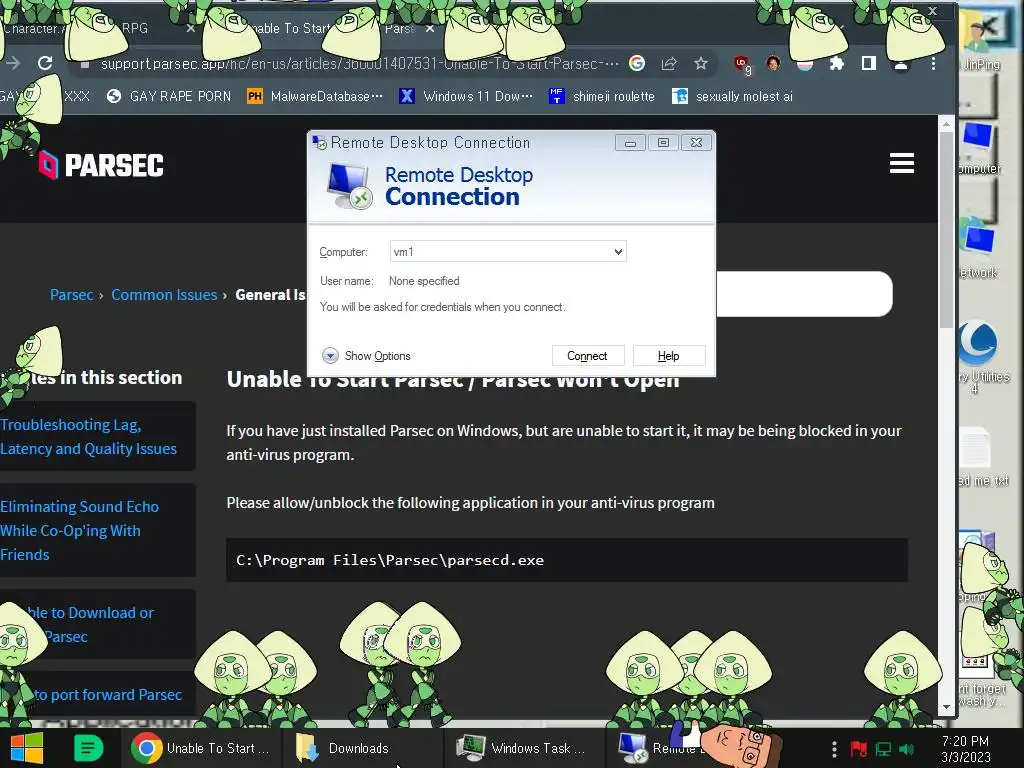Open the Windows Task Manager taskbar item

(524, 748)
